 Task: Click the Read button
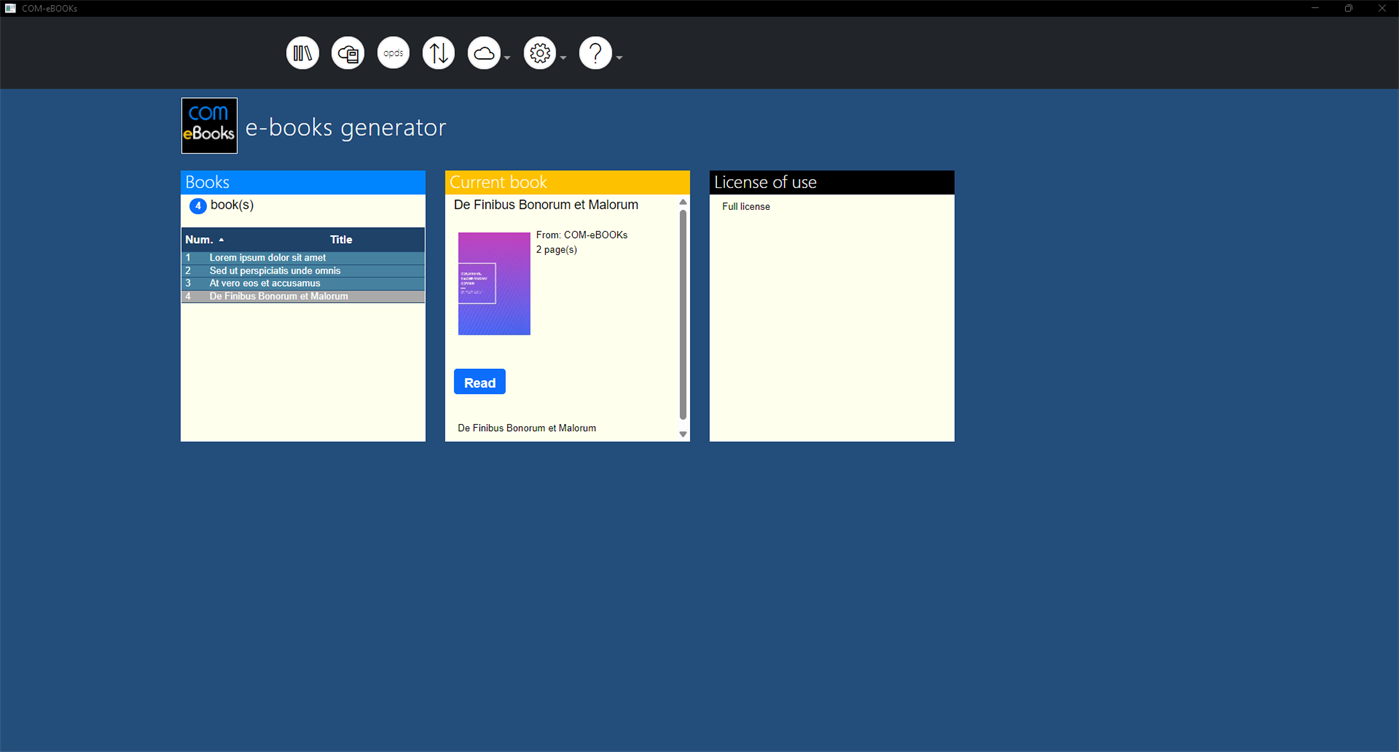(x=479, y=381)
